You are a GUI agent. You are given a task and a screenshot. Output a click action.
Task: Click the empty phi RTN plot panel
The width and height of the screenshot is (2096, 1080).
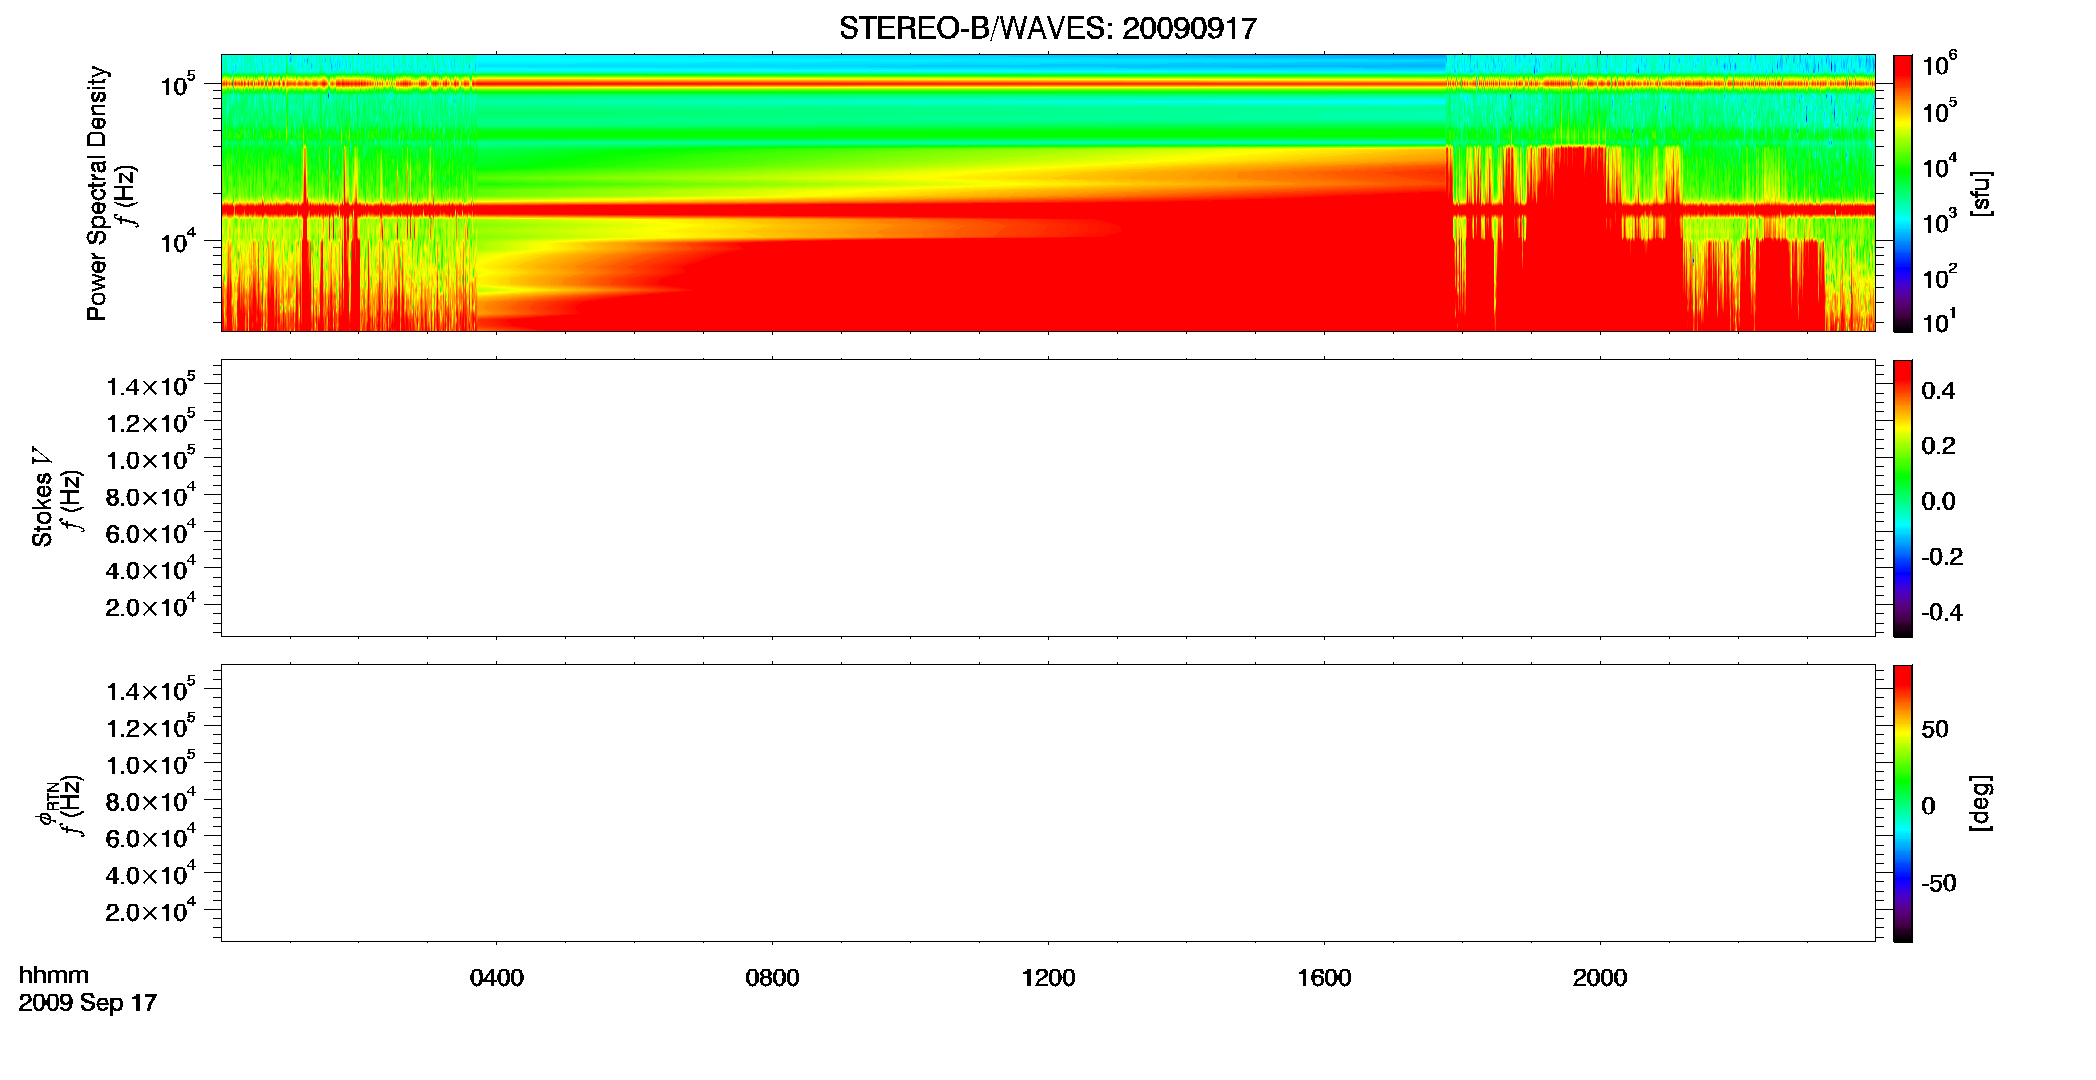(x=1048, y=803)
